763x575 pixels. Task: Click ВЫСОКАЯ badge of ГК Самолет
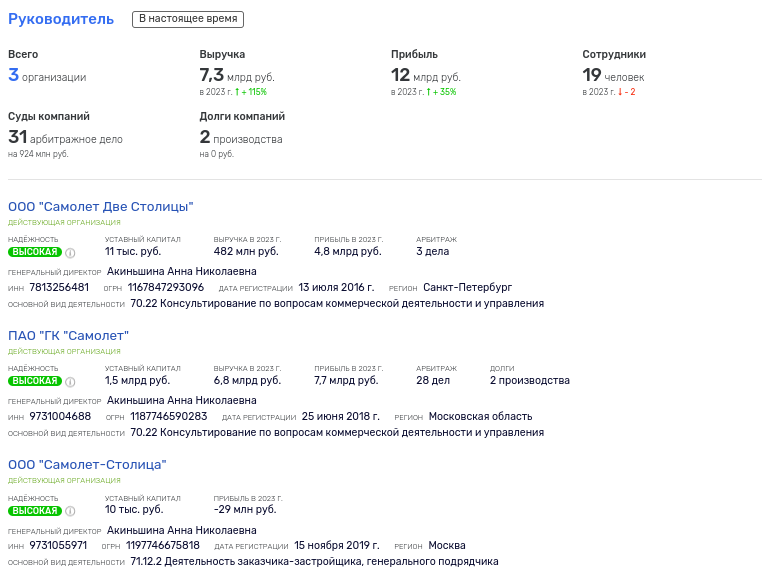35,381
